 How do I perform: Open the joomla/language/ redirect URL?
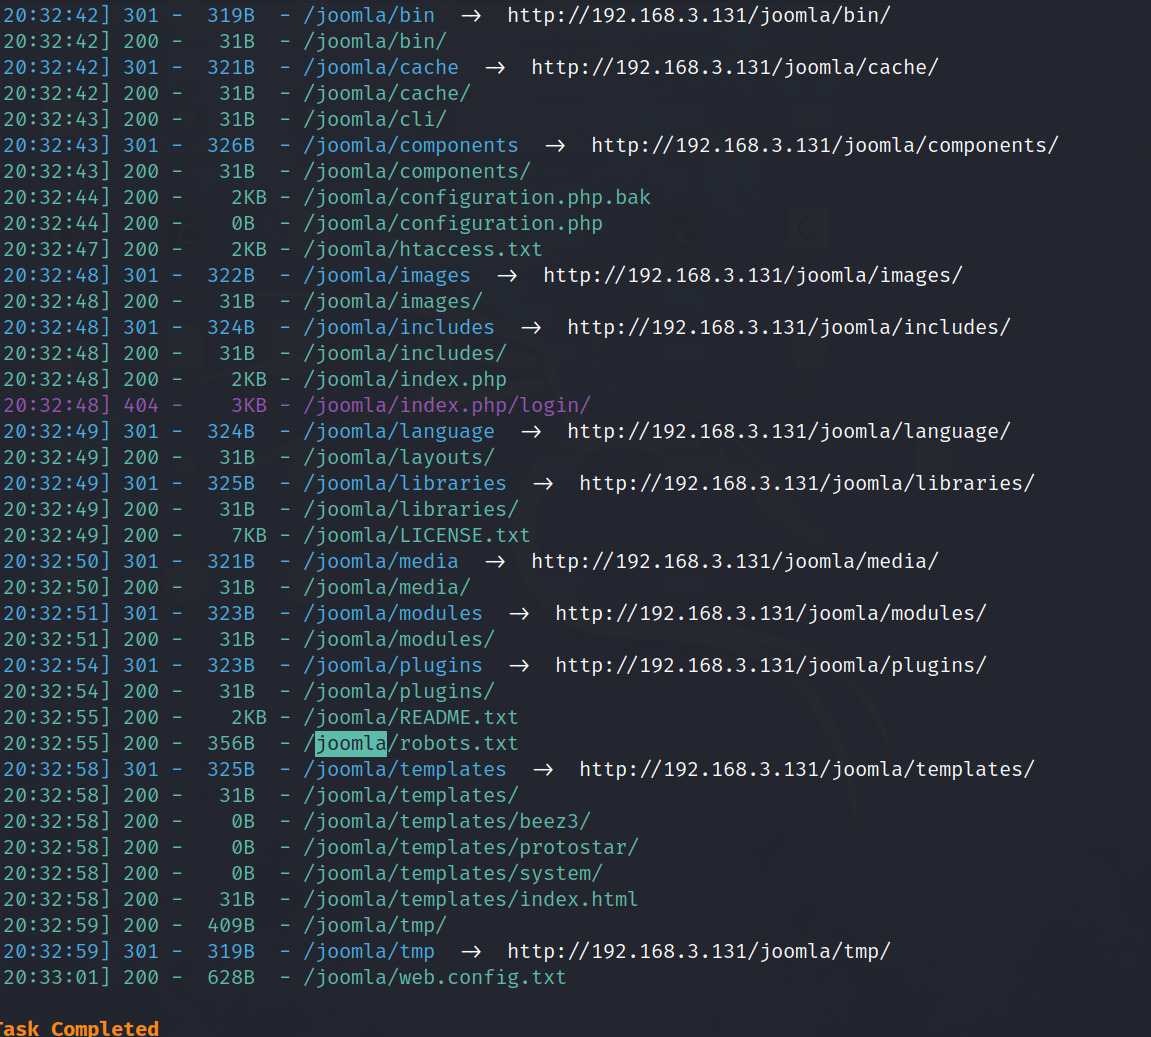(788, 431)
